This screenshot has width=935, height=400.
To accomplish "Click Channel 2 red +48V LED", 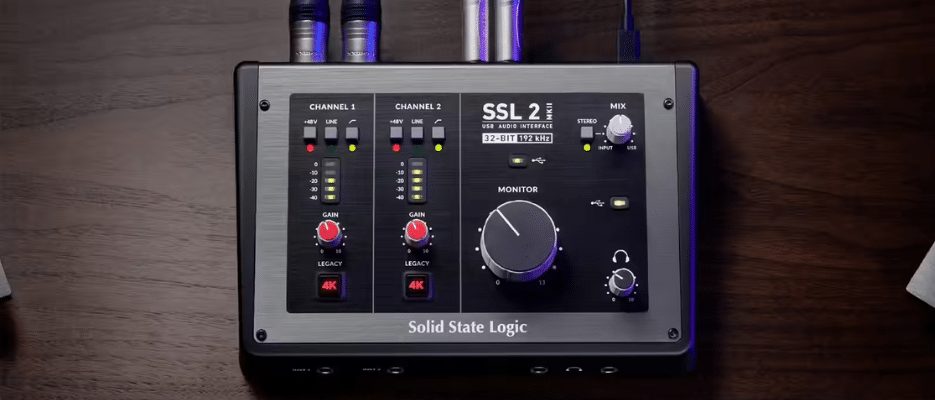I will [396, 147].
